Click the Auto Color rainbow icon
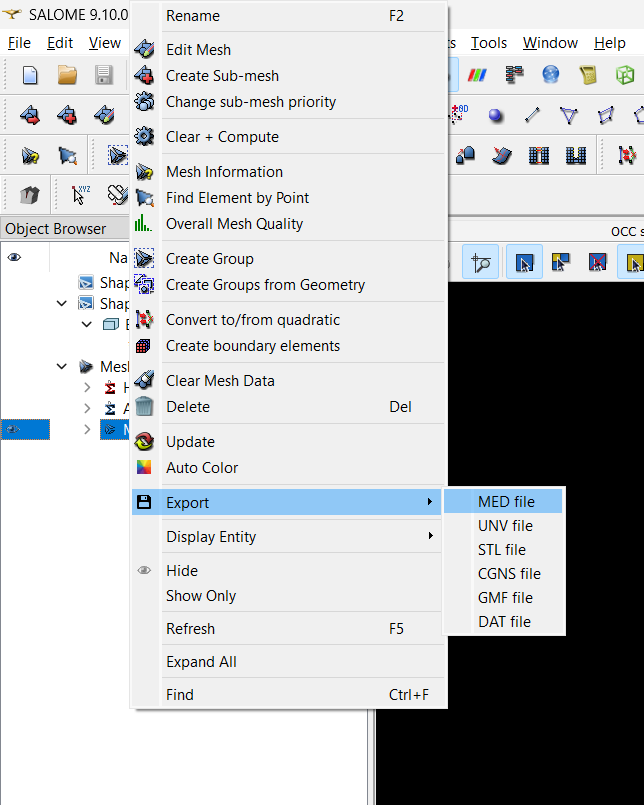This screenshot has width=644, height=805. coord(144,467)
